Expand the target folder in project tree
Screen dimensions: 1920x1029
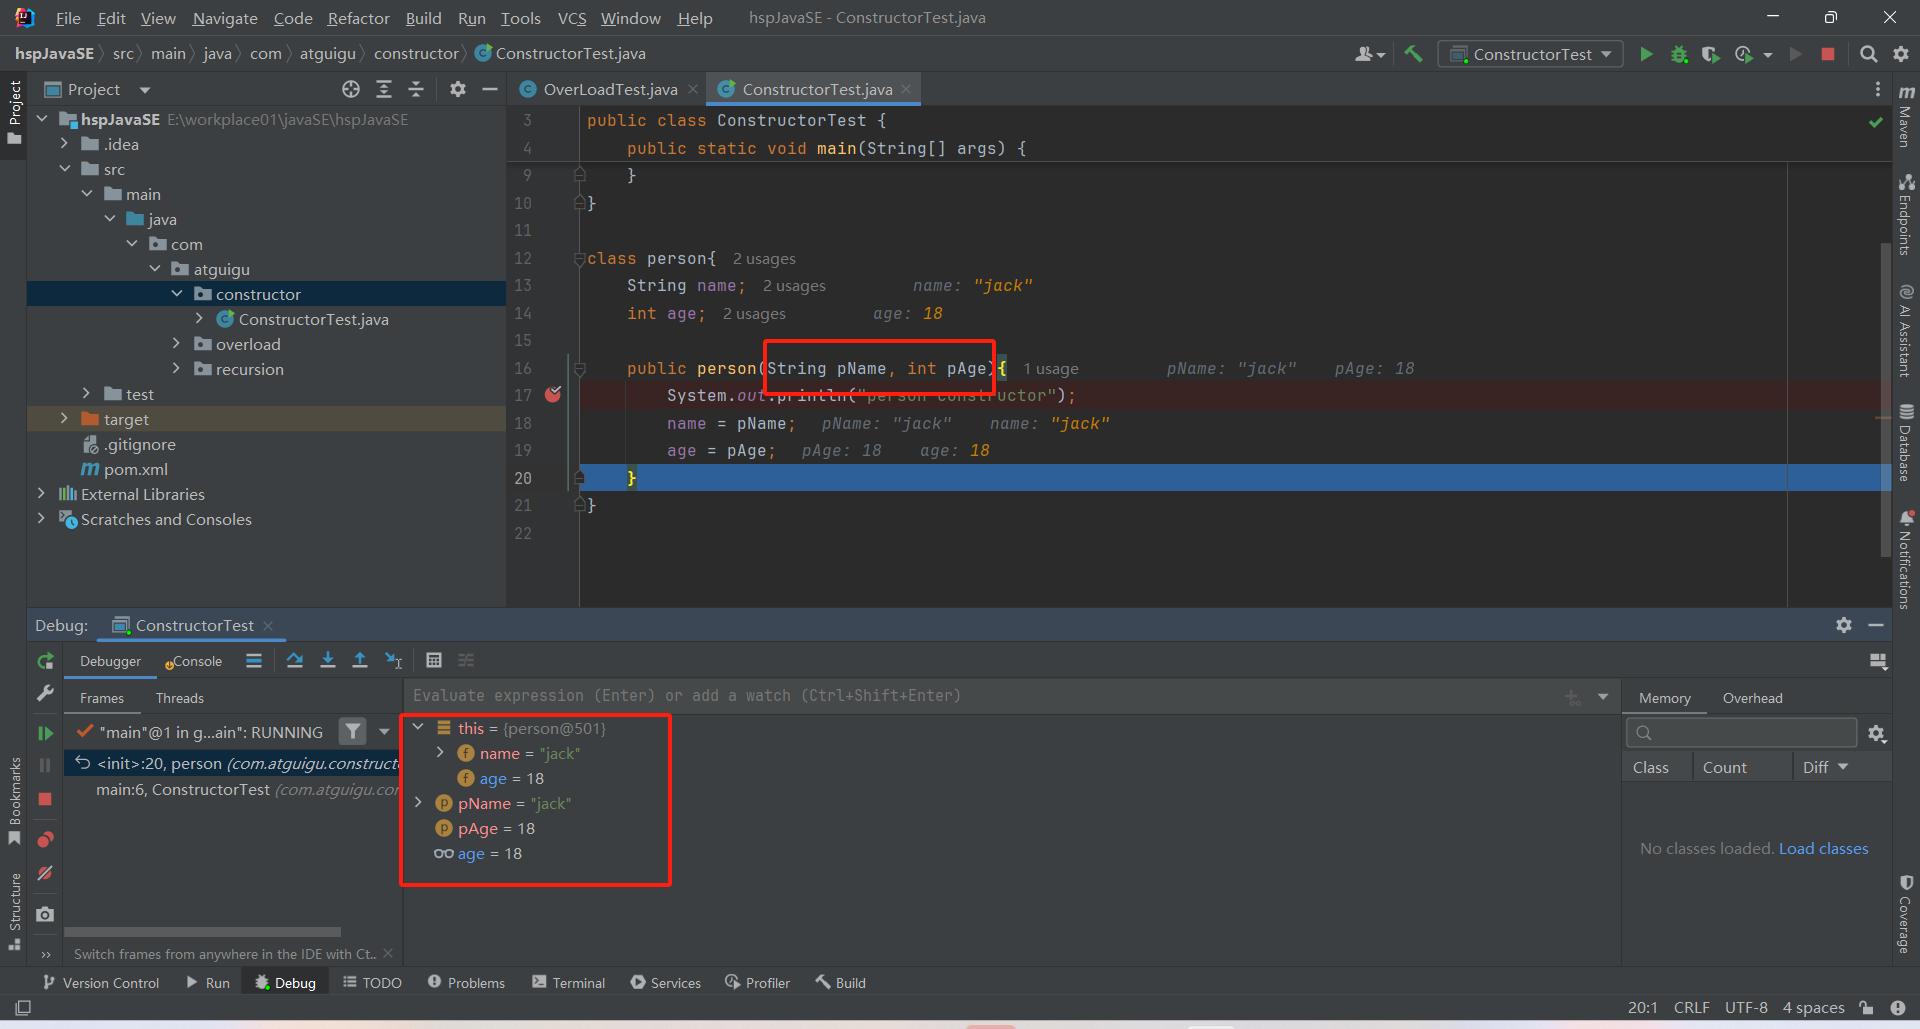(x=64, y=419)
